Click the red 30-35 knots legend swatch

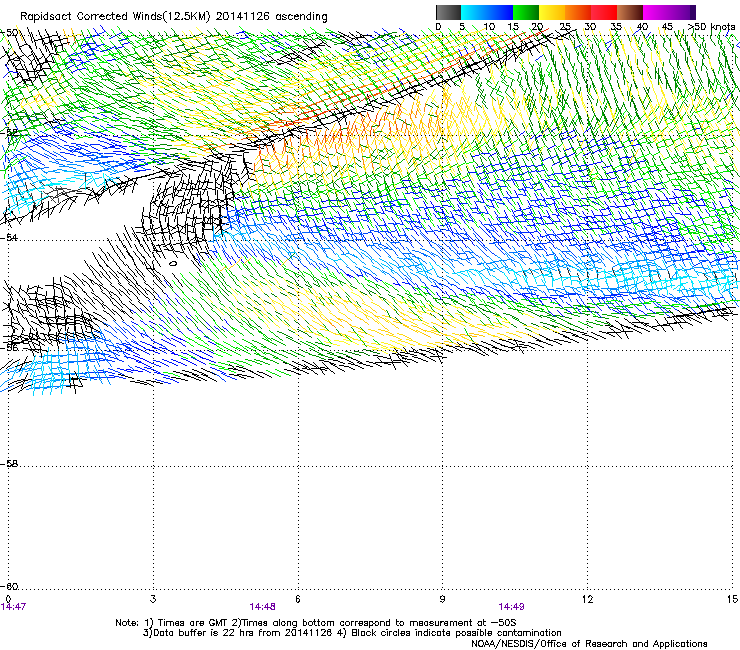[604, 12]
